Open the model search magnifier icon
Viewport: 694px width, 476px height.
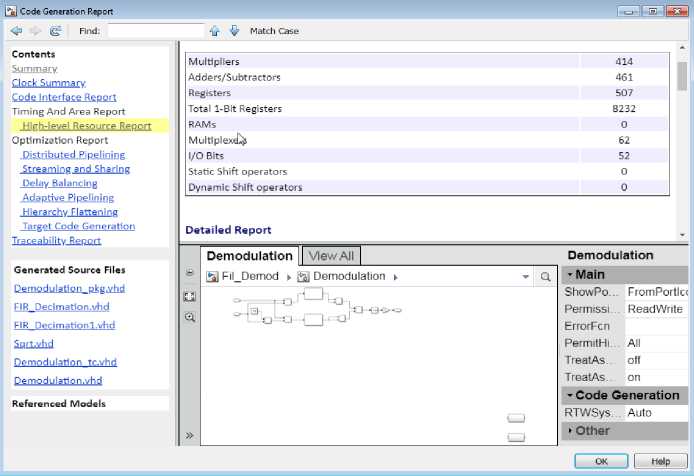(545, 277)
